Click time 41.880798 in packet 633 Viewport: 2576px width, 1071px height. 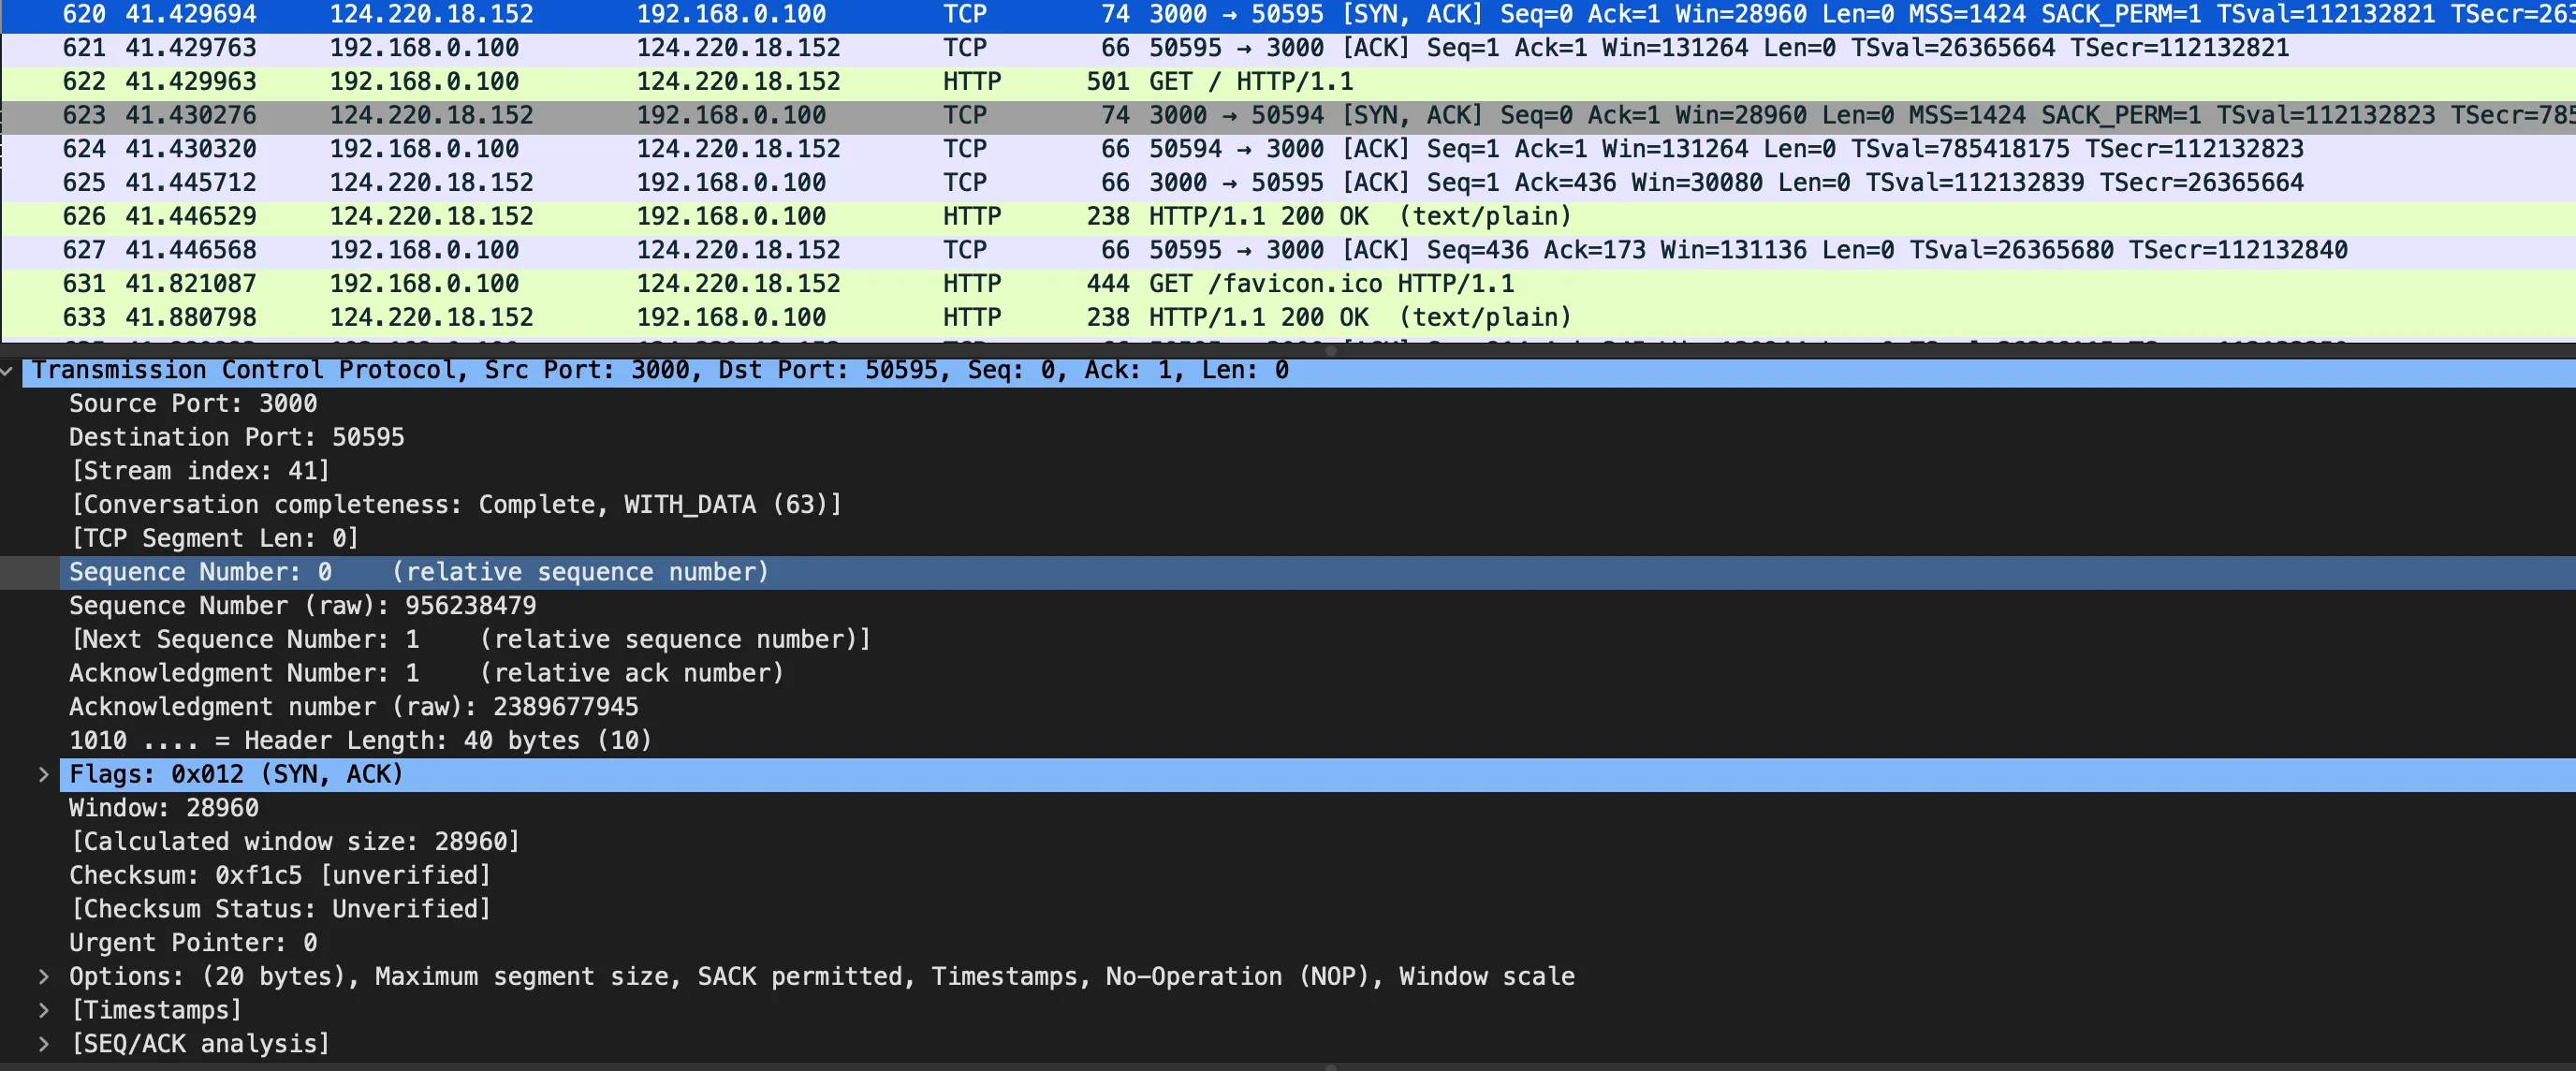[x=191, y=318]
